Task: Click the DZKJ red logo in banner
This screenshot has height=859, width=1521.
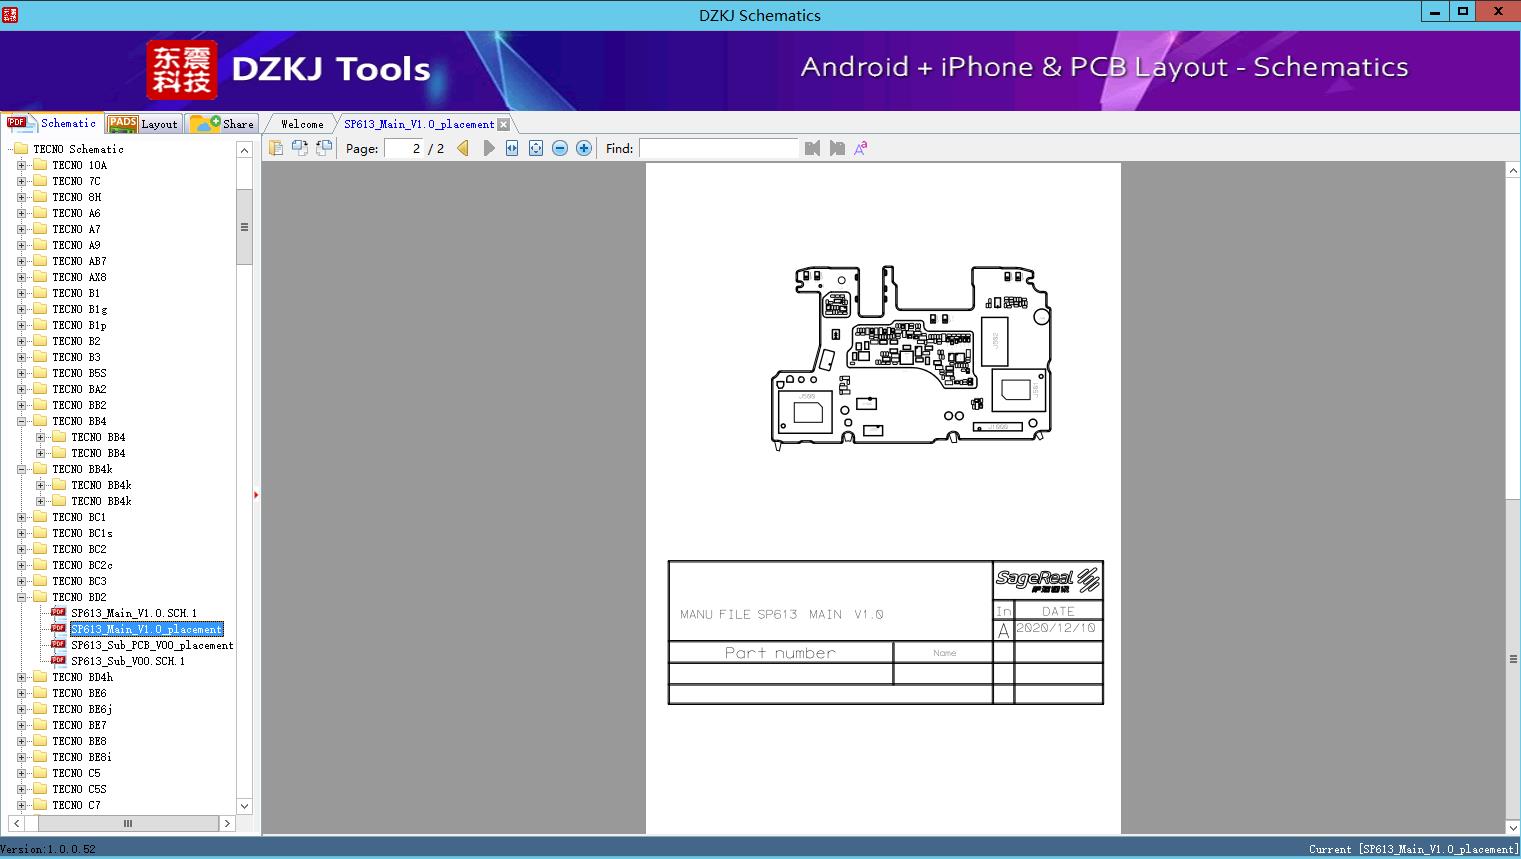Action: [x=182, y=70]
